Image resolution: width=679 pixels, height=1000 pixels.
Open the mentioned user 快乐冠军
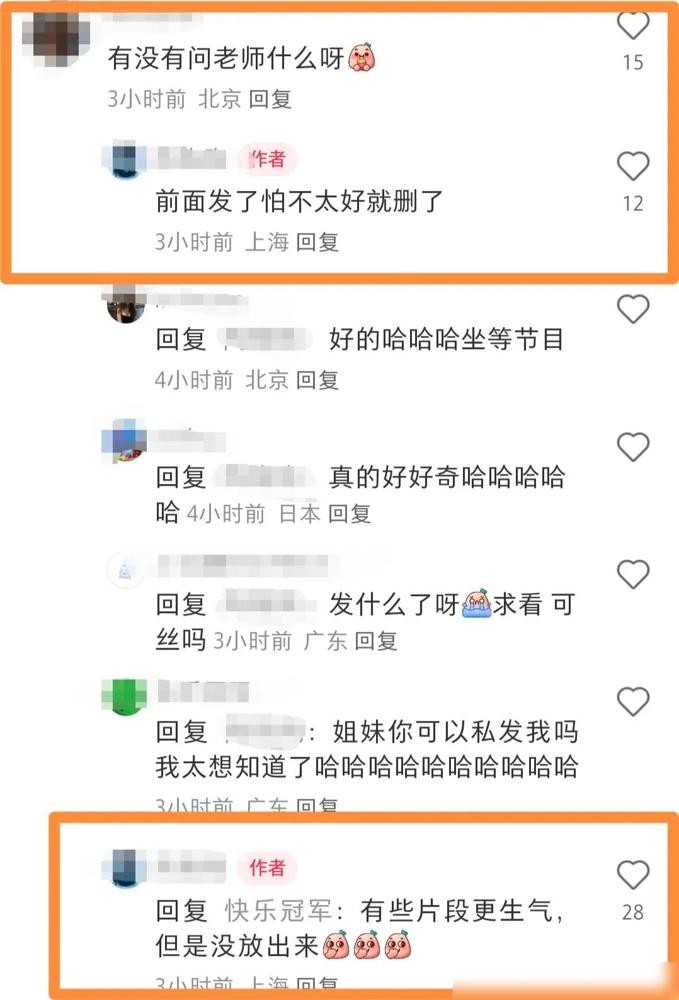[278, 911]
